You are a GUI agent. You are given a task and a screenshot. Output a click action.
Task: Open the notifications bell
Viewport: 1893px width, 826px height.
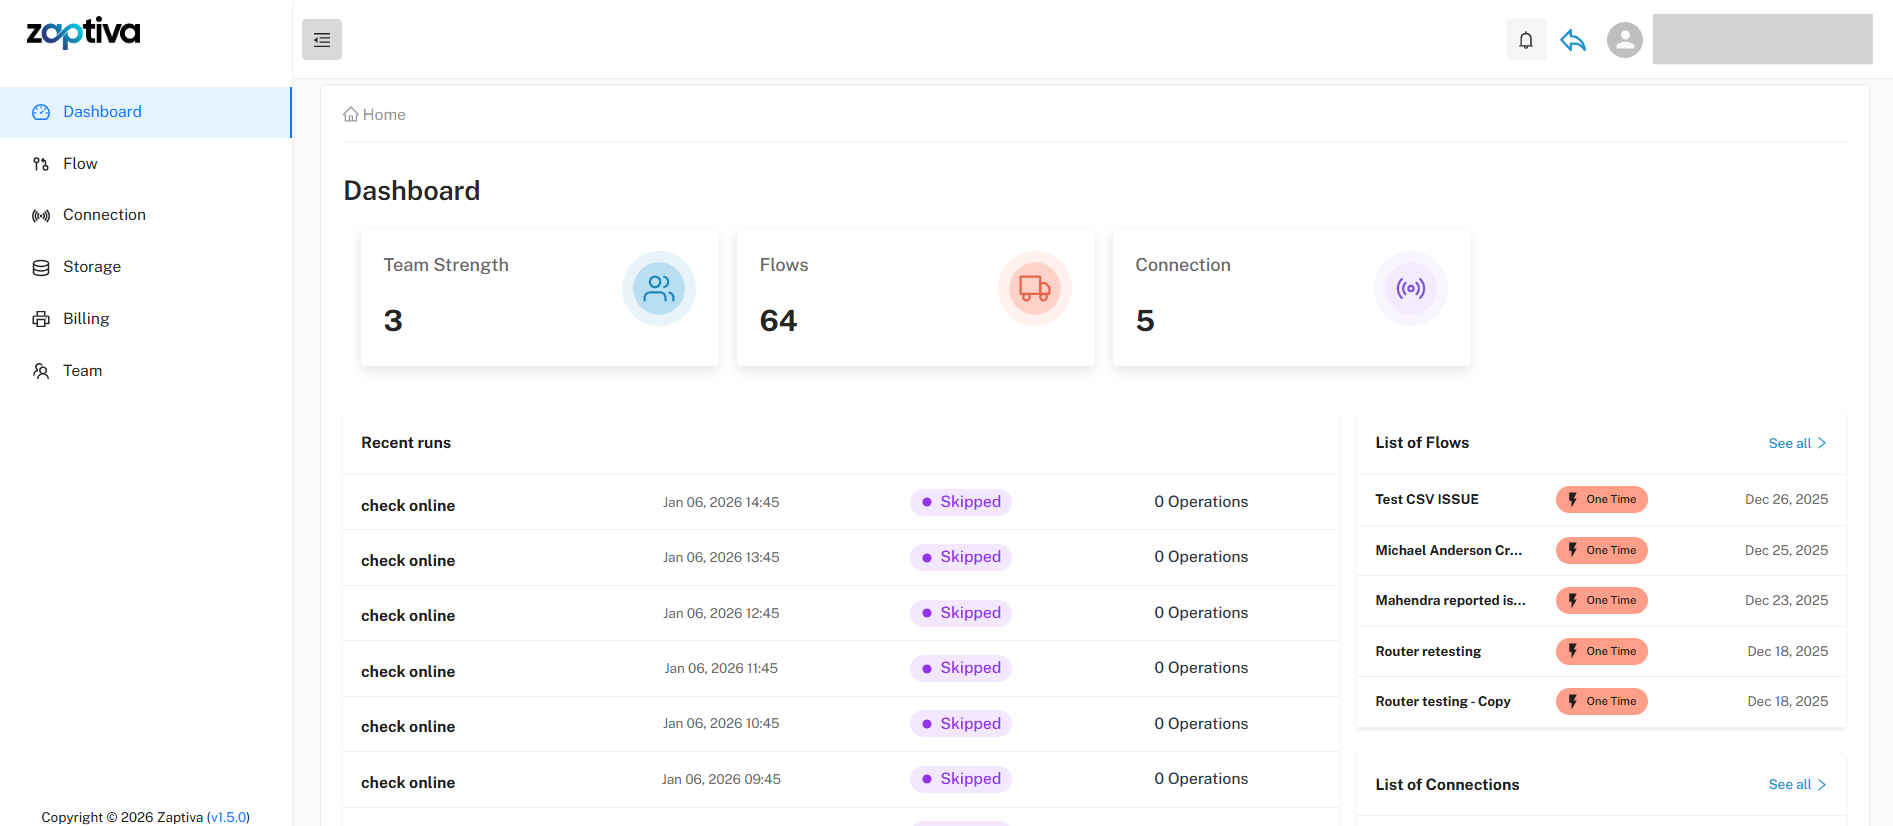point(1526,40)
